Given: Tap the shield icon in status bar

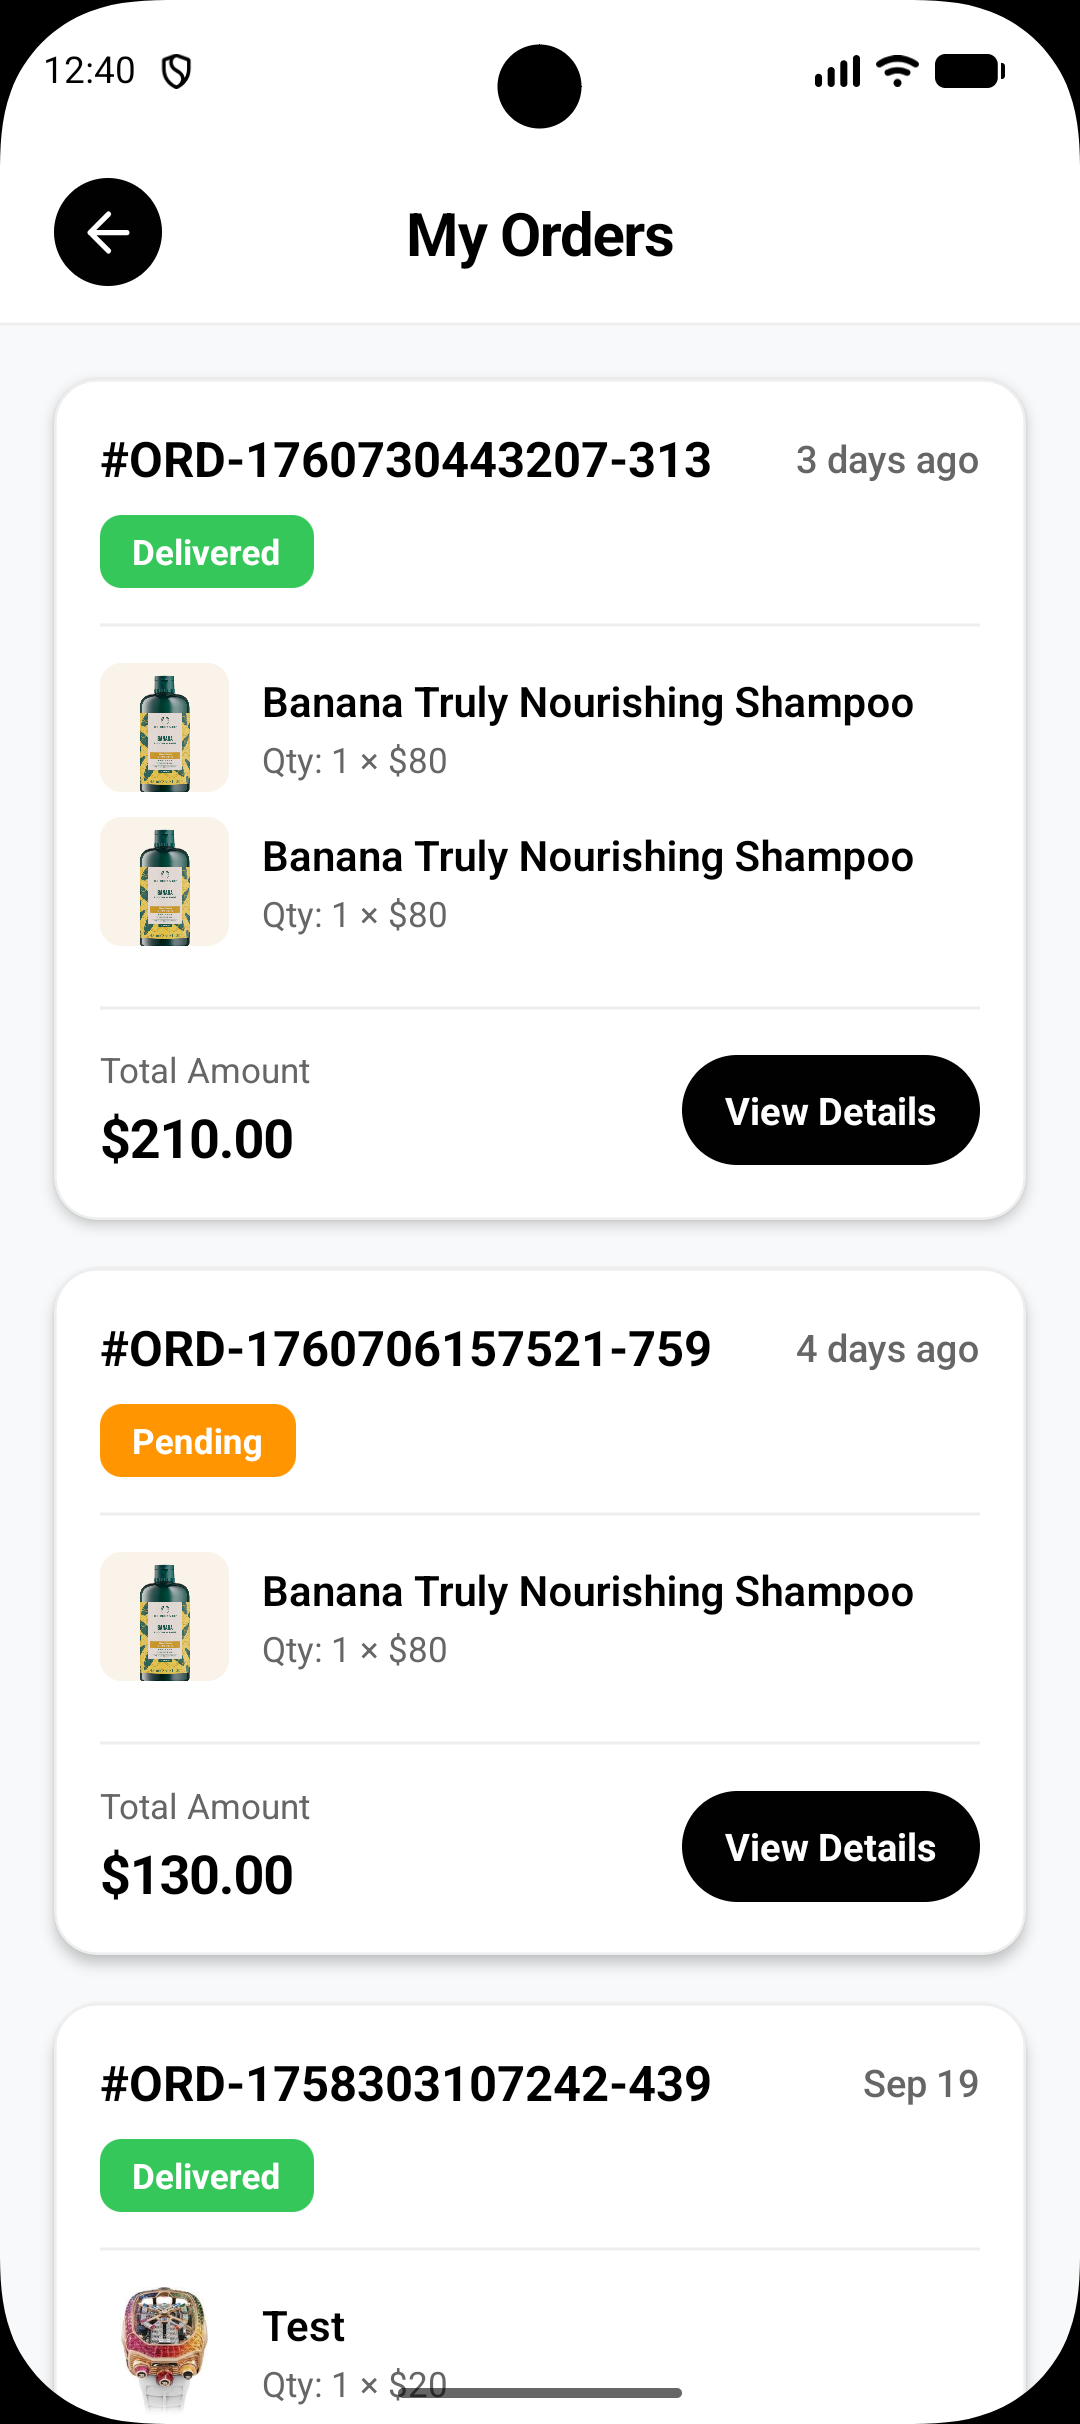Looking at the screenshot, I should pyautogui.click(x=177, y=72).
